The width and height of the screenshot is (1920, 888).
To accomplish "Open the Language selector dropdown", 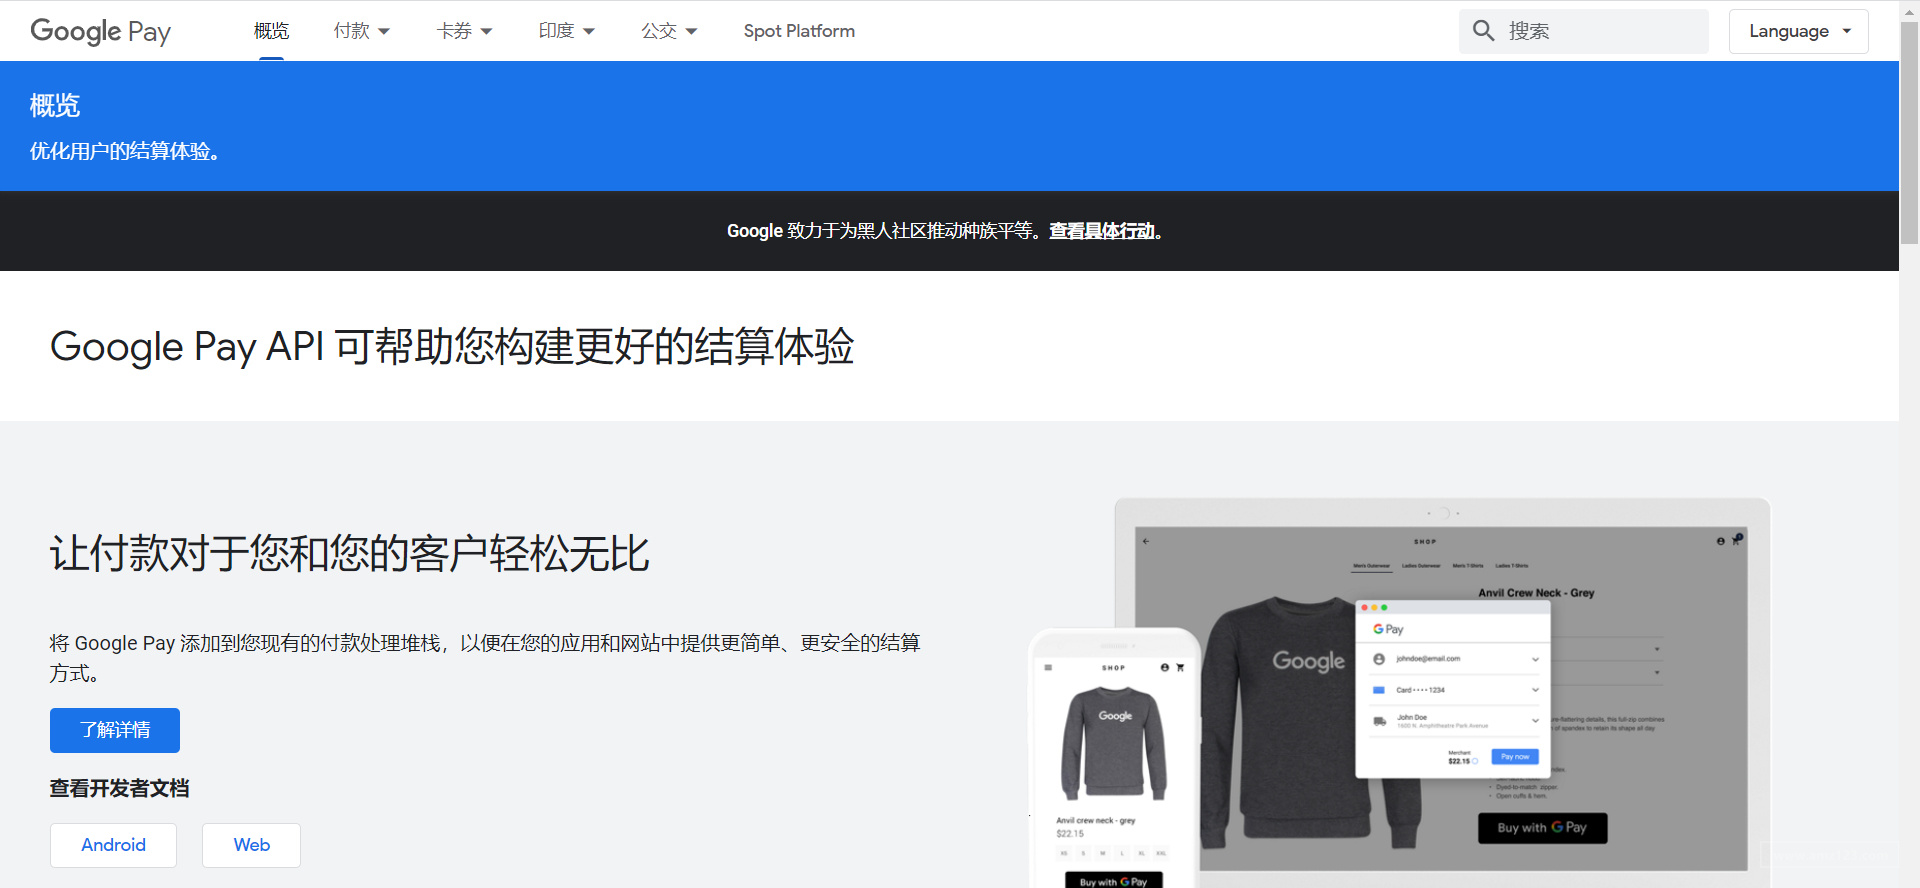I will [x=1799, y=31].
